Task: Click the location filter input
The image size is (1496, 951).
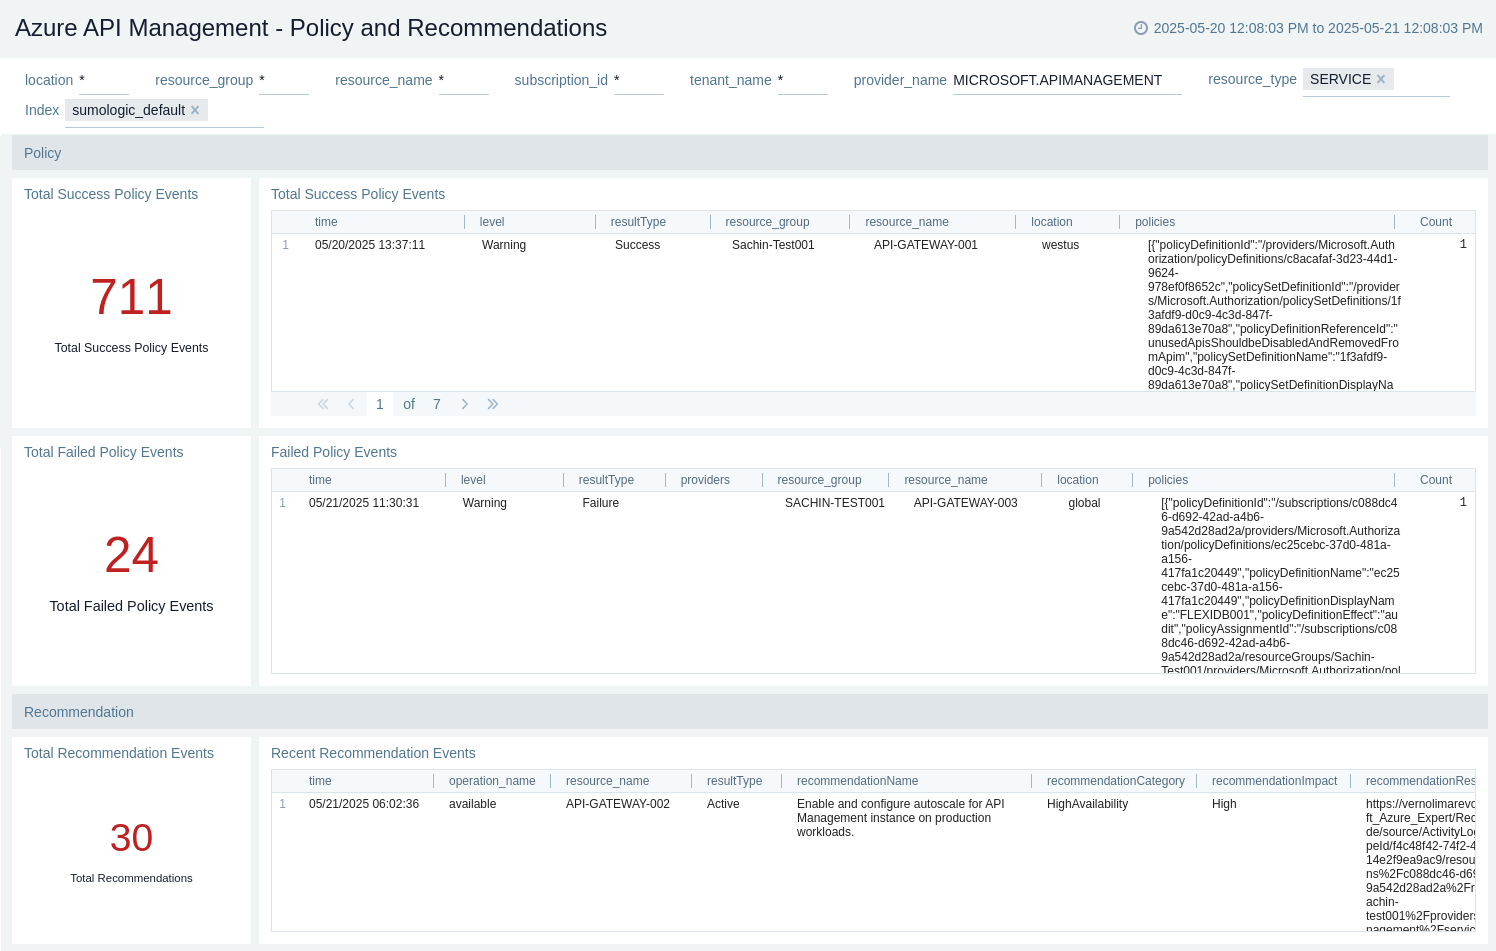Action: click(x=104, y=80)
